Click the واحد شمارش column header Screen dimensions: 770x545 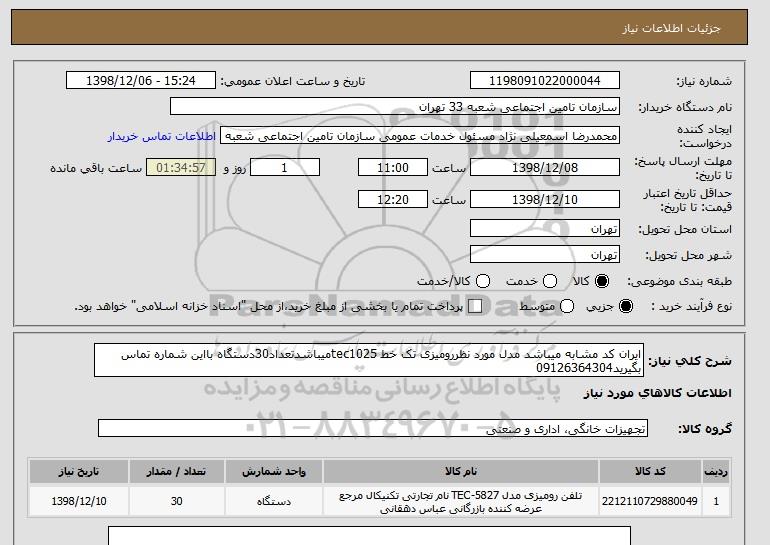click(x=274, y=471)
